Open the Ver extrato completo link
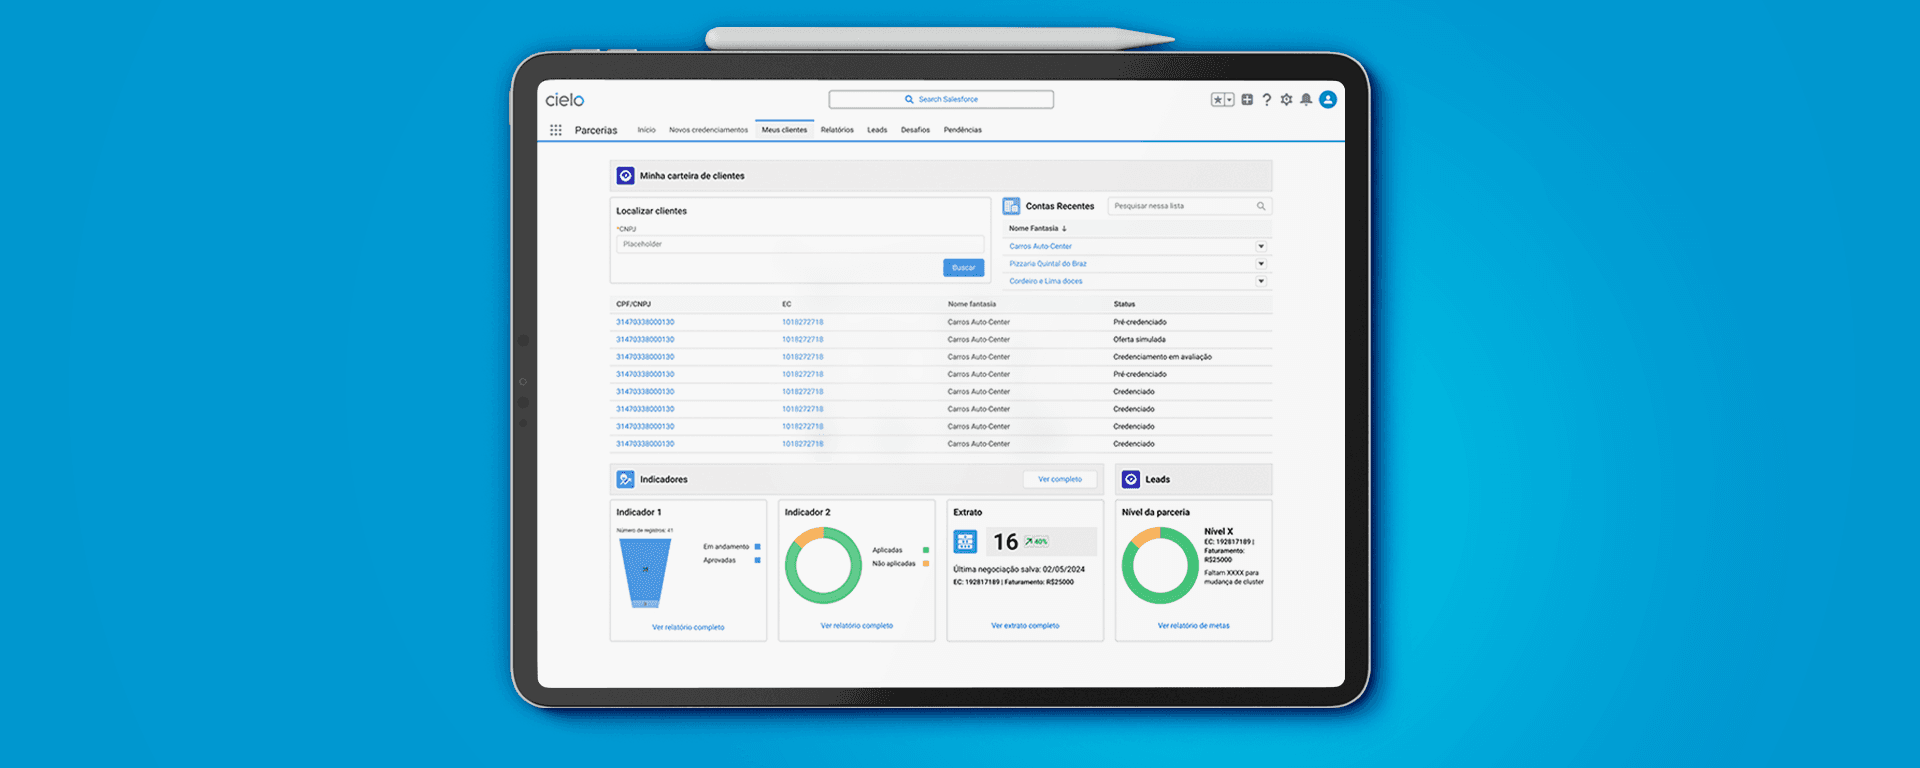This screenshot has width=1920, height=768. [1025, 626]
